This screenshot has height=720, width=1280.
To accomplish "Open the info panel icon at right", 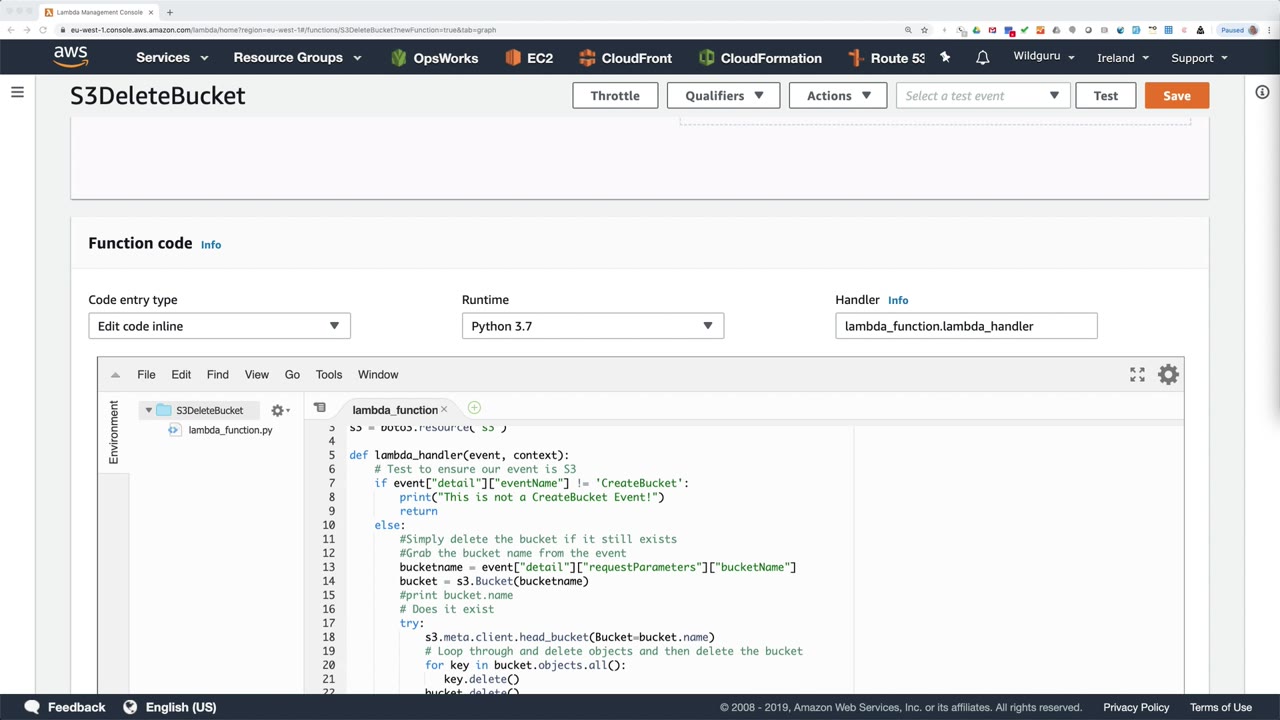I will (1262, 92).
